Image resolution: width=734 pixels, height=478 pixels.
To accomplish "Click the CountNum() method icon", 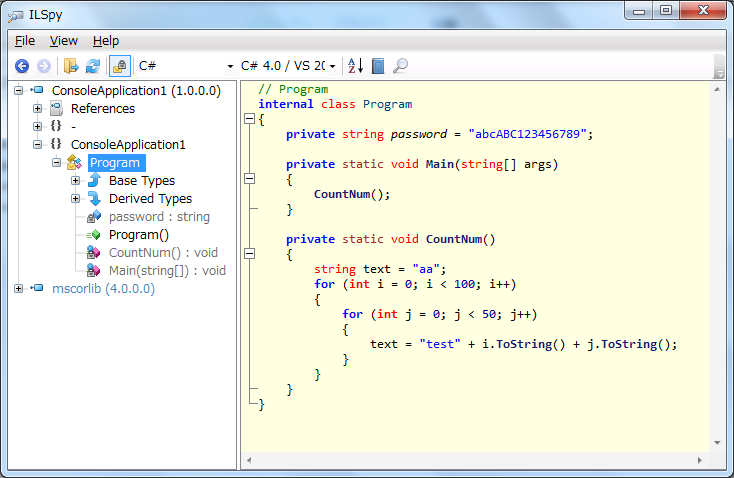I will [94, 253].
